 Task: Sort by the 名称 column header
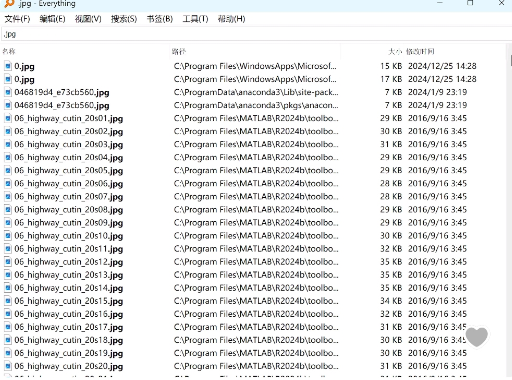pyautogui.click(x=9, y=51)
